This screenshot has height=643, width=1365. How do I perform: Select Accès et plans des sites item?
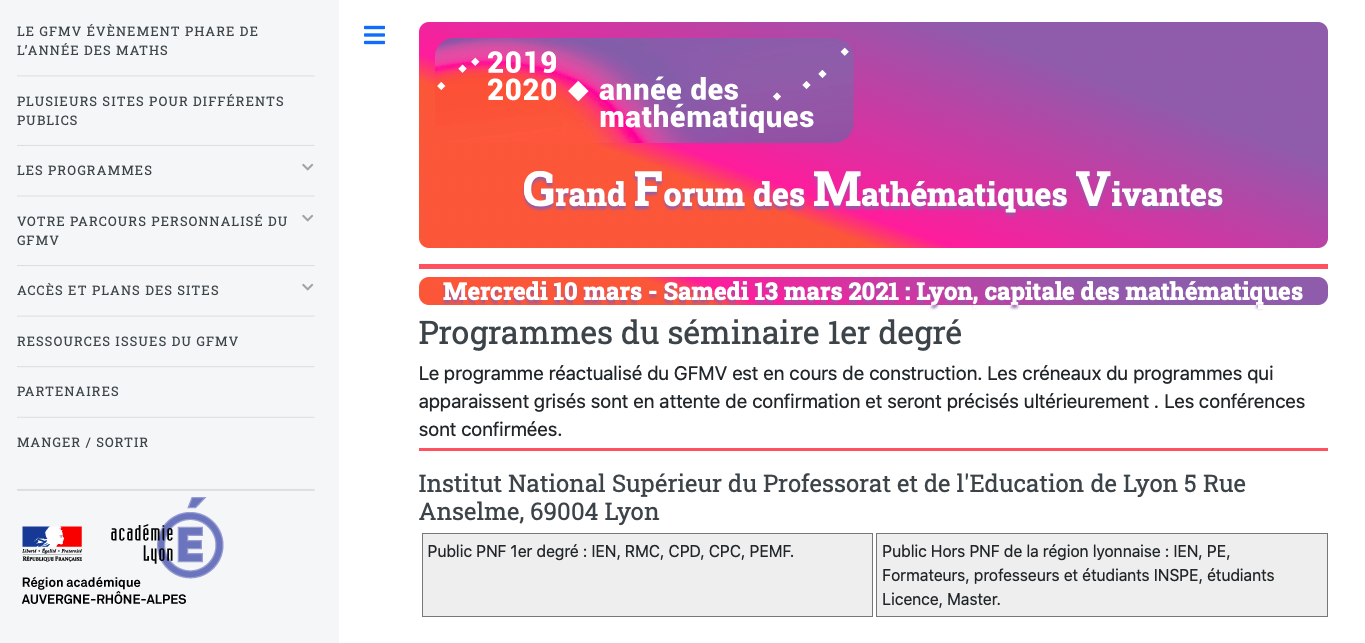pos(118,291)
